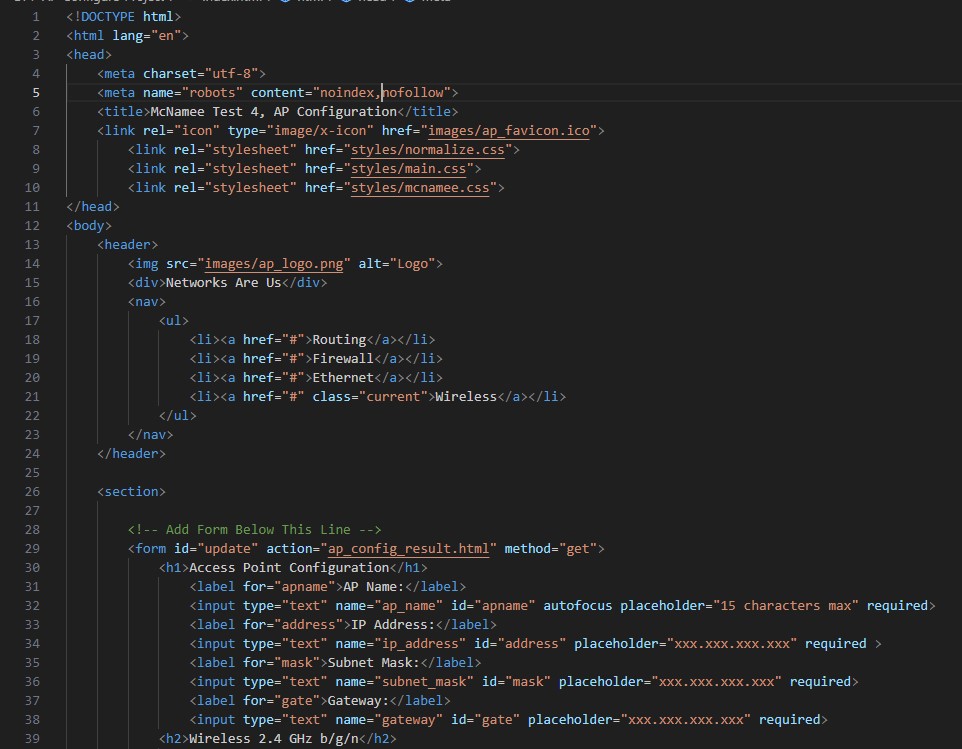Click the name="ap_name" attribute value
The image size is (962, 749).
(409, 605)
